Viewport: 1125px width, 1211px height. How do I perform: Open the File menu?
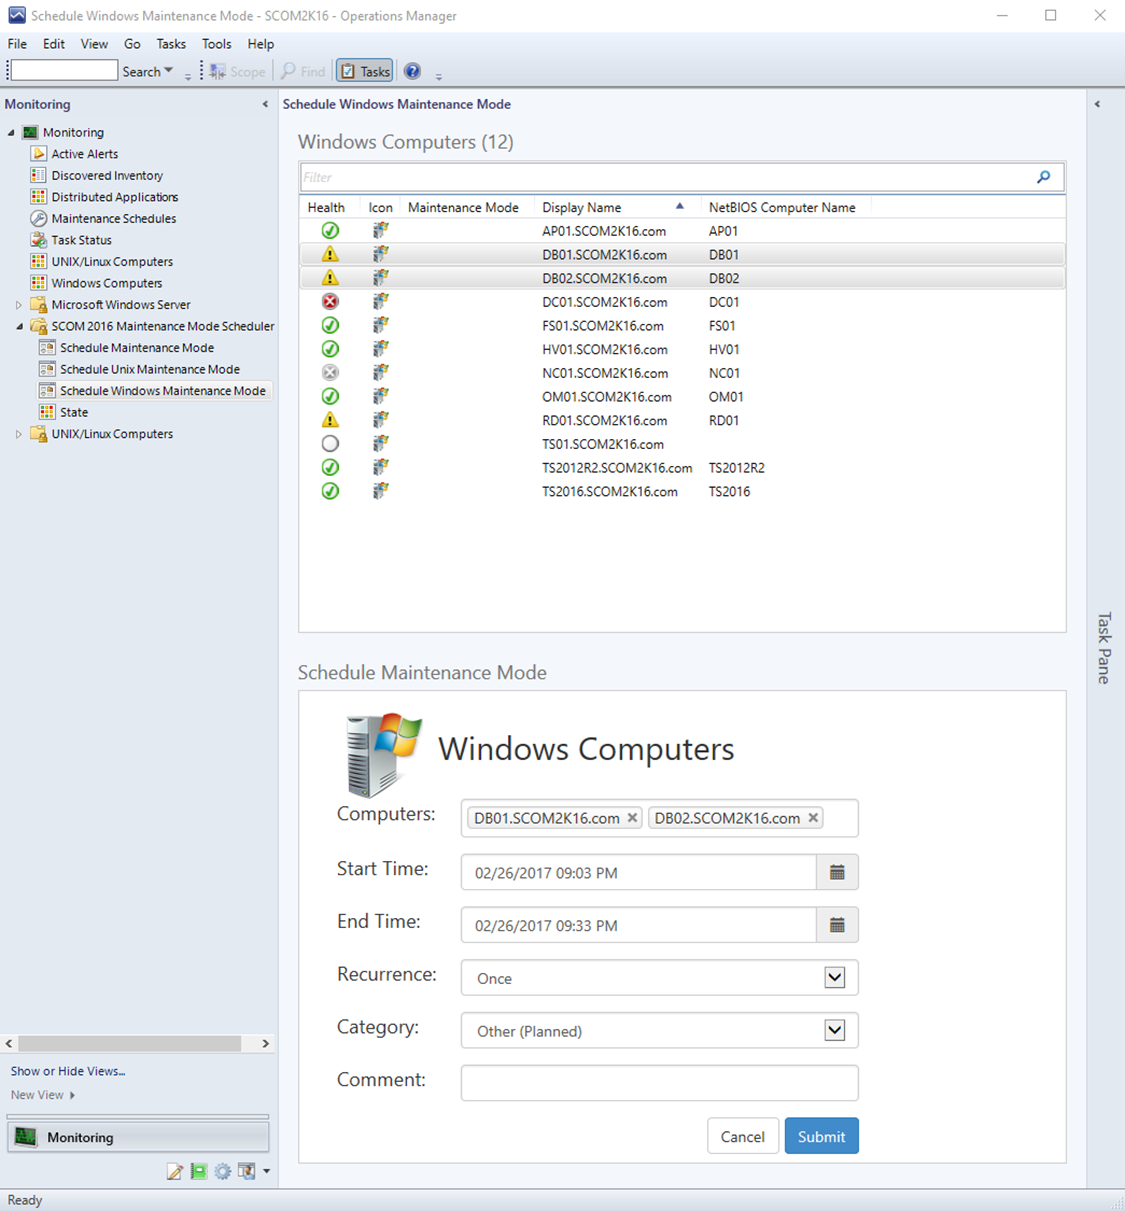17,44
